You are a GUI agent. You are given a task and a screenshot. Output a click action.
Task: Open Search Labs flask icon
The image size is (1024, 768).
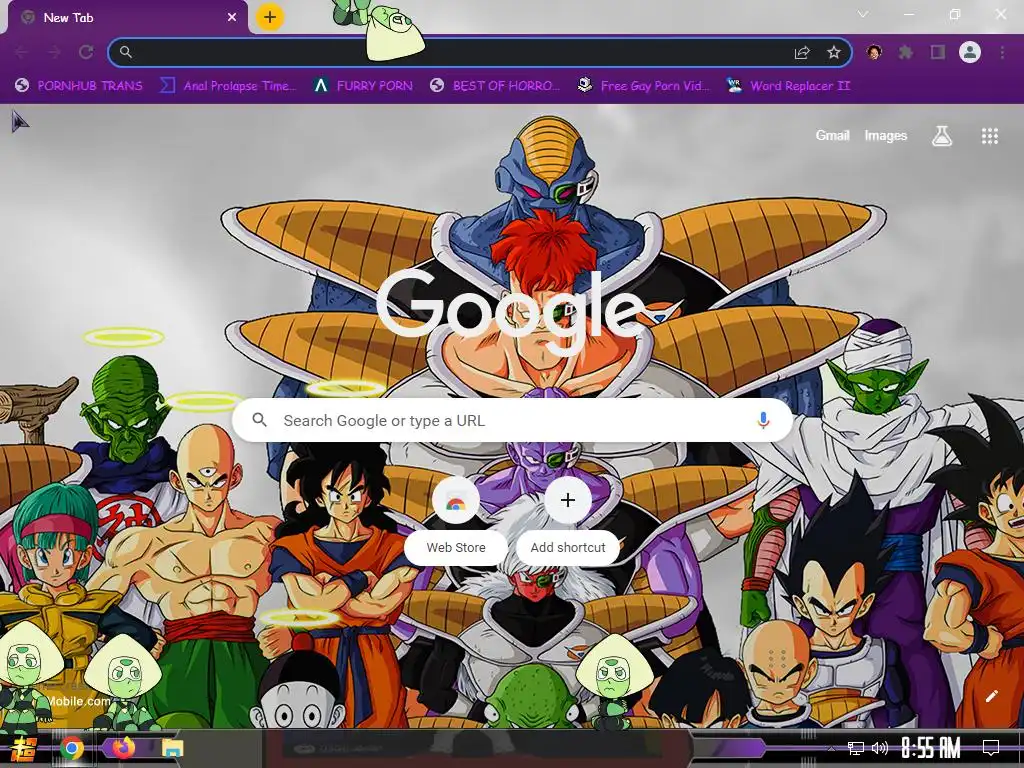pos(942,136)
